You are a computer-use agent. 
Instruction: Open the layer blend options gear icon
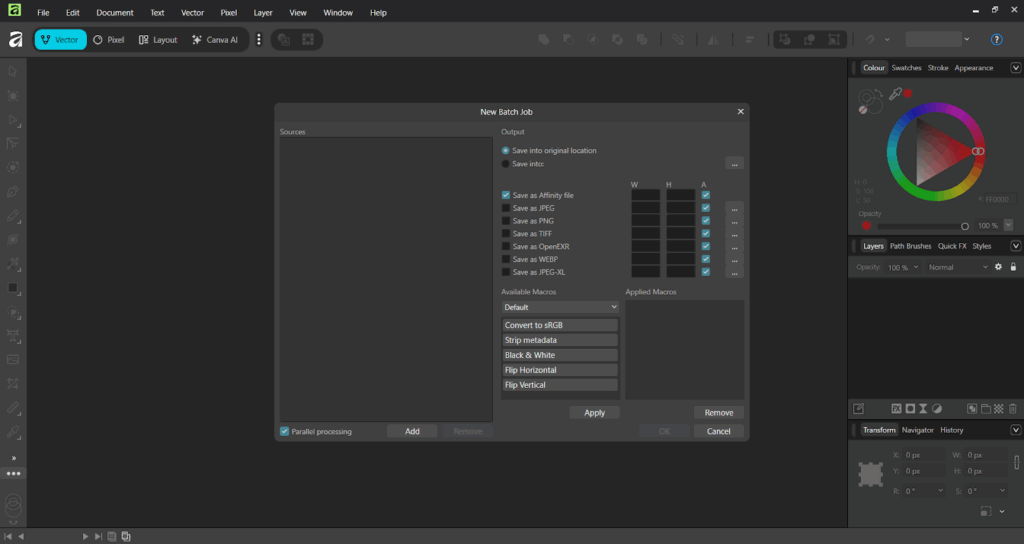tap(997, 268)
